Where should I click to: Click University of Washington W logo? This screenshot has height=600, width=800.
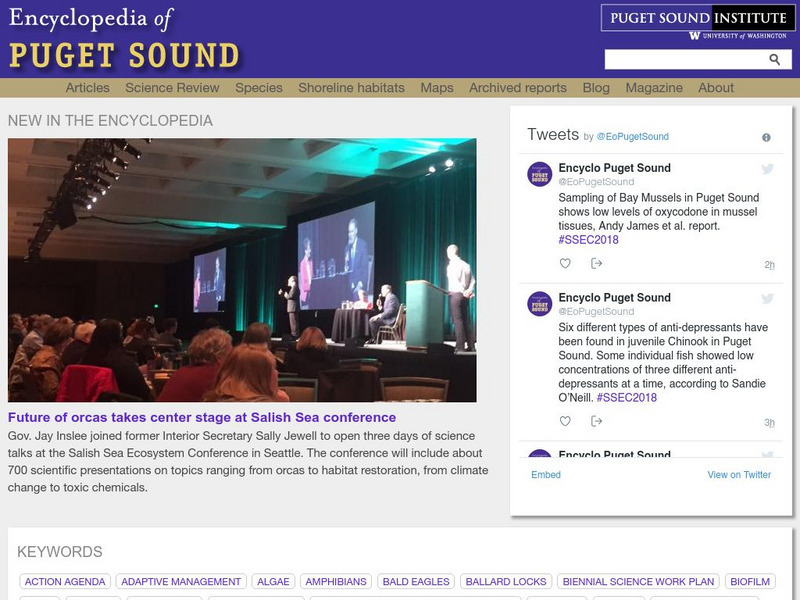click(694, 36)
